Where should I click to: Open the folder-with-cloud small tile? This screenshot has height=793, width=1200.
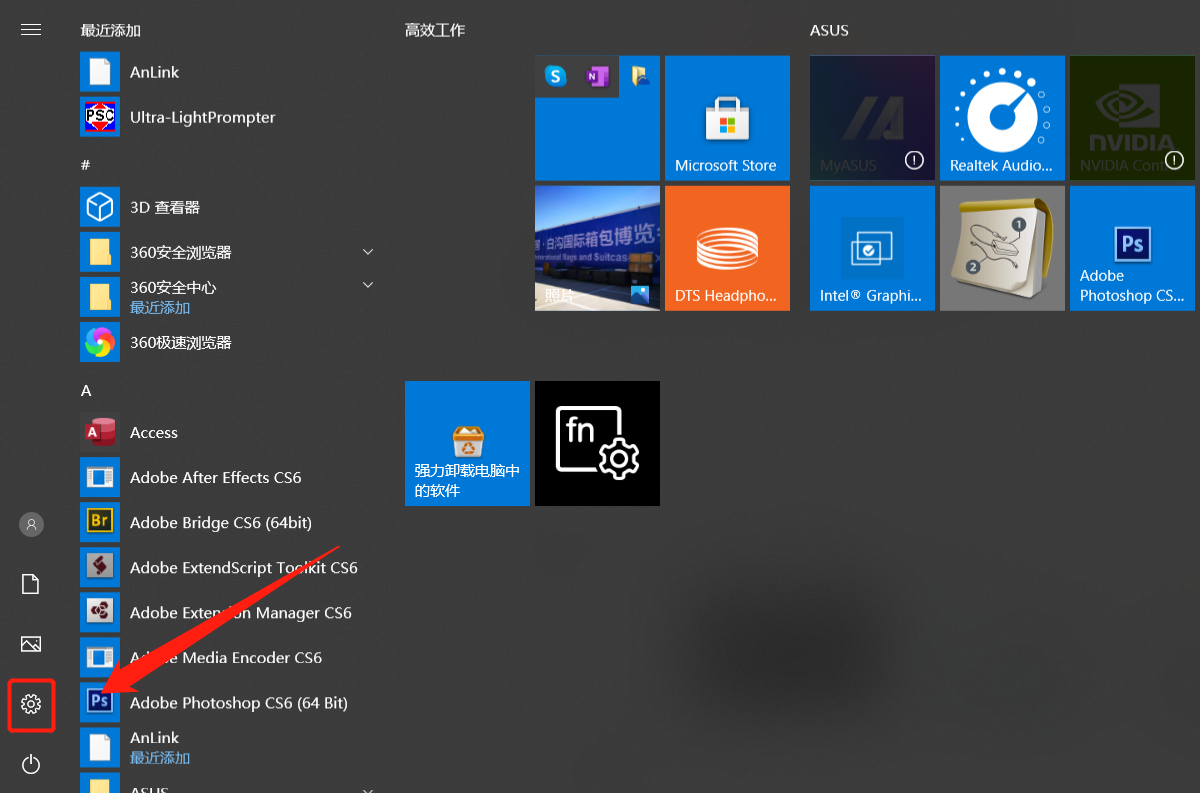(640, 76)
